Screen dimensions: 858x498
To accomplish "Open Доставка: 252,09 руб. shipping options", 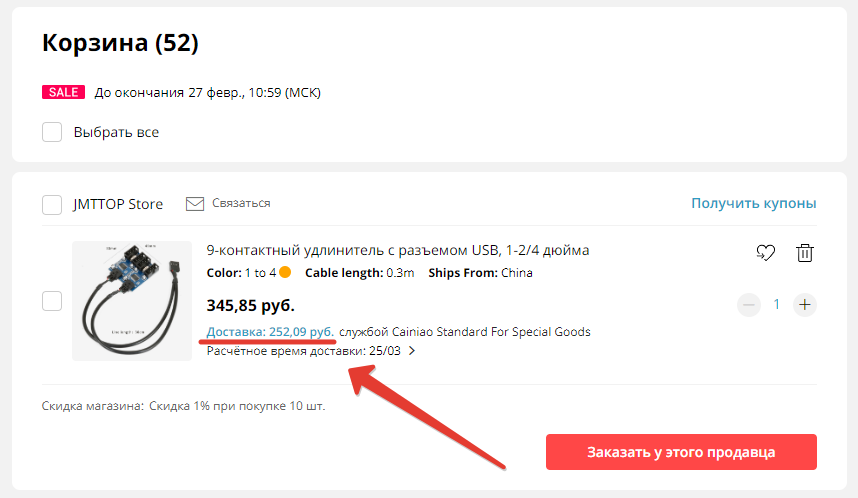I will pyautogui.click(x=270, y=332).
